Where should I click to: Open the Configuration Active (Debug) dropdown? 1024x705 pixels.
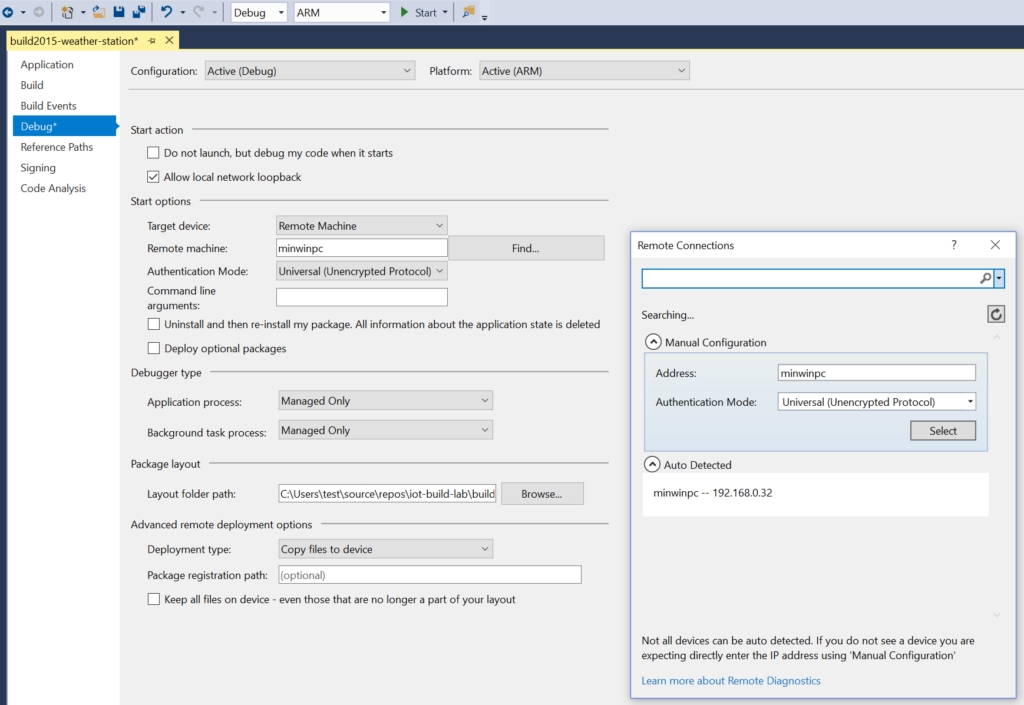310,70
